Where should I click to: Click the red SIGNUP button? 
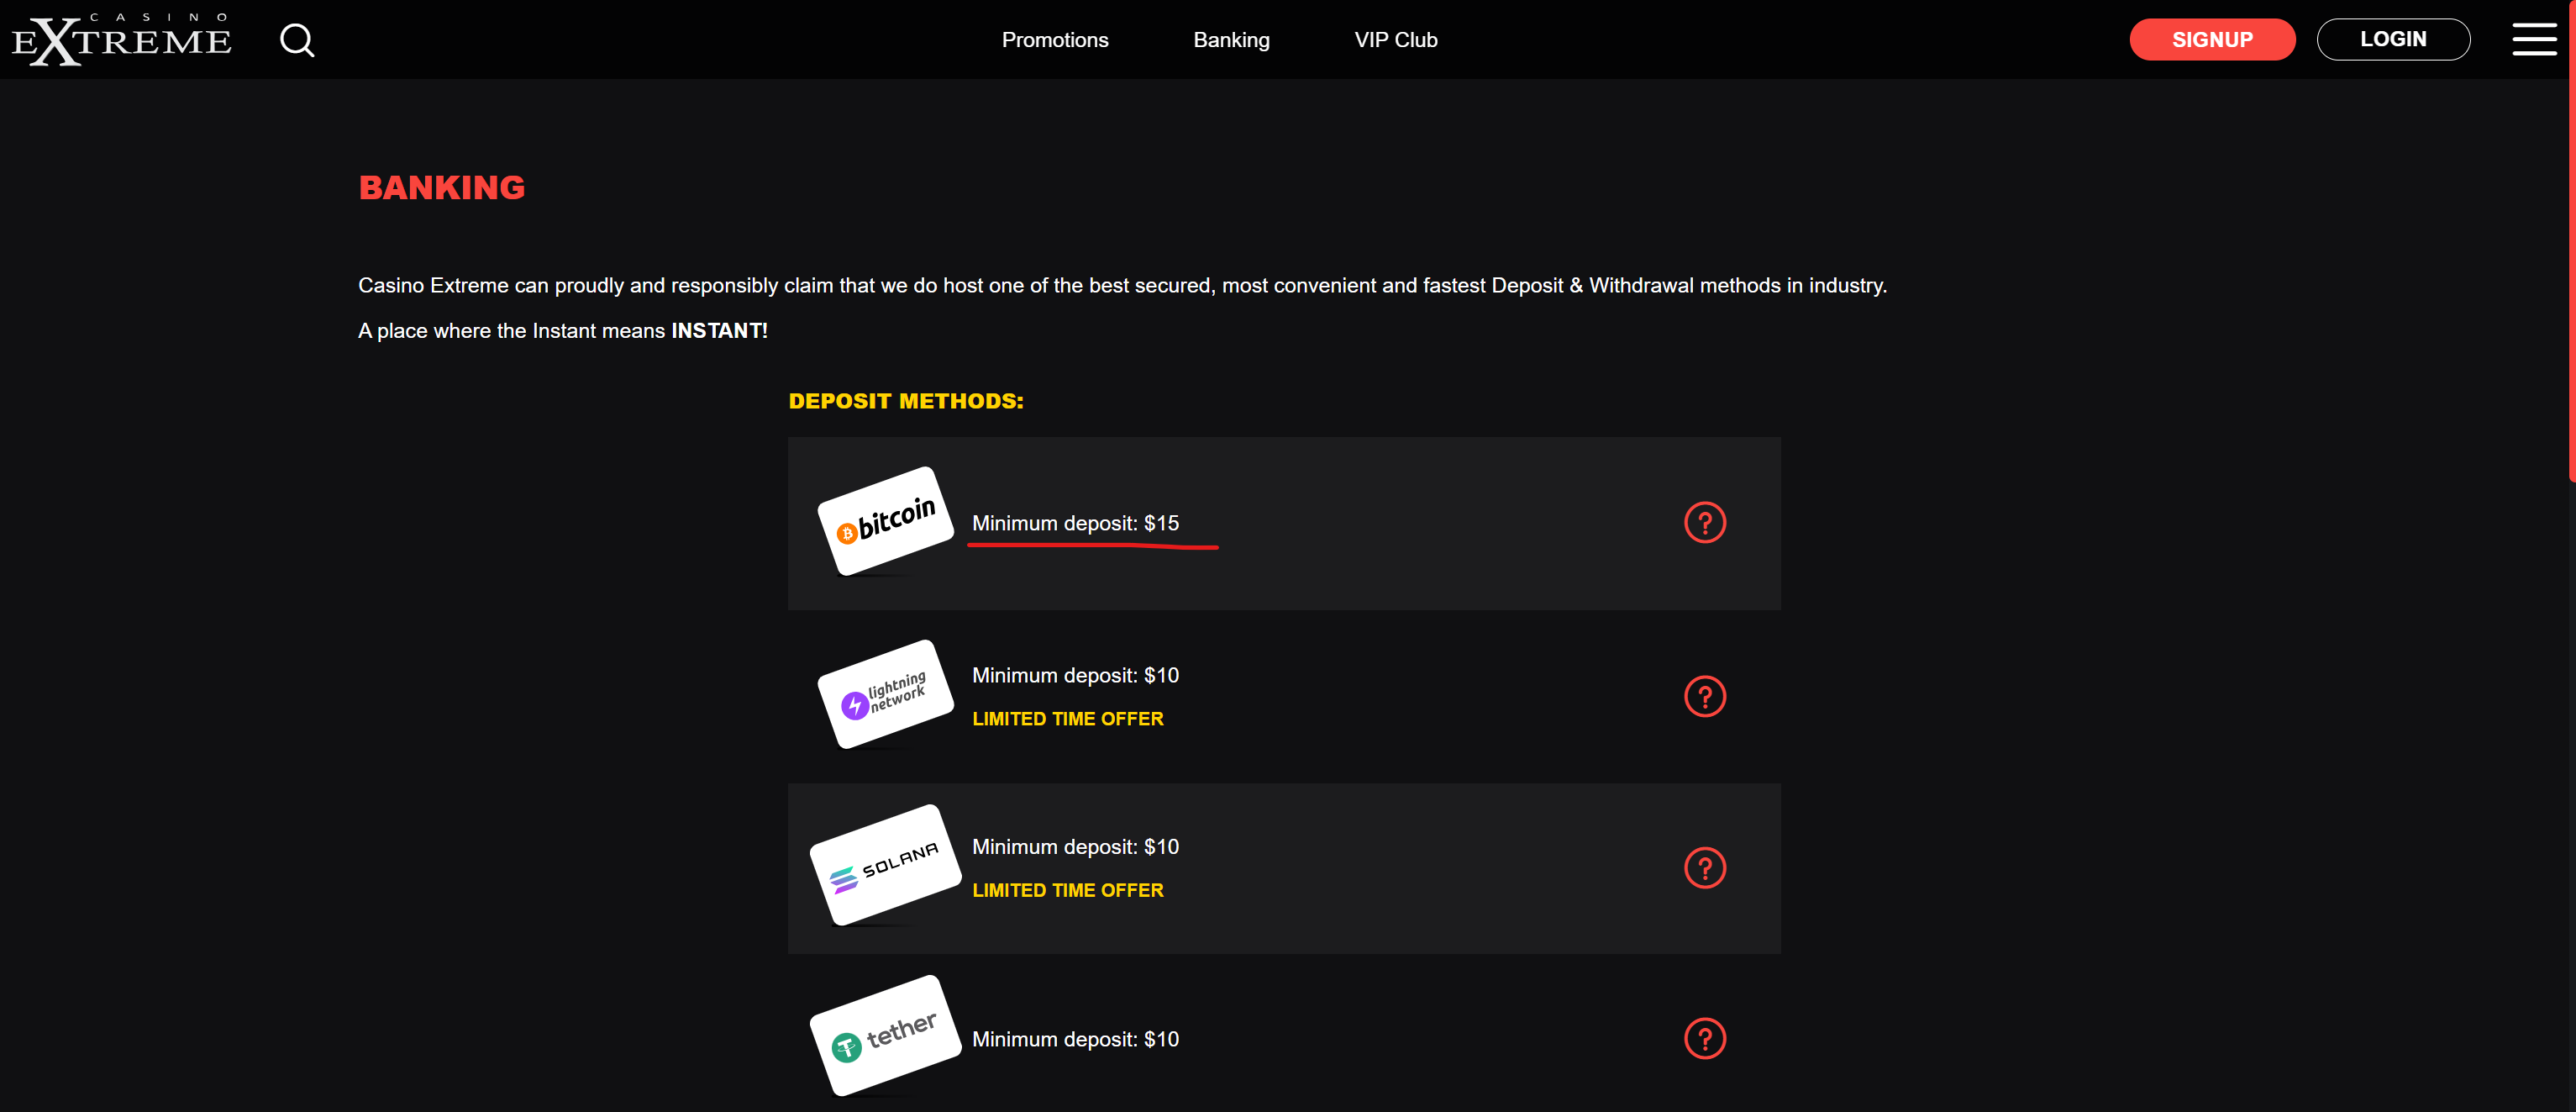point(2212,39)
